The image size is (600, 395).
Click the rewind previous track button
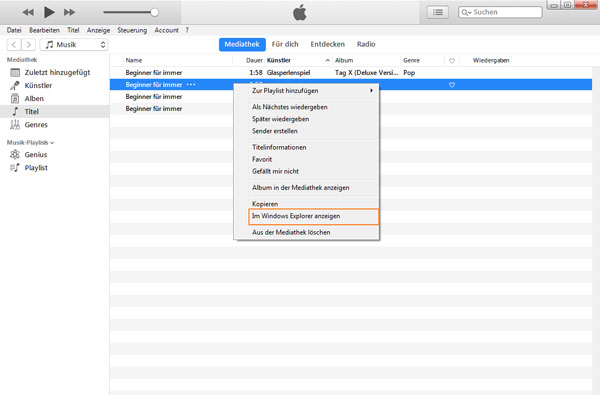(x=28, y=12)
